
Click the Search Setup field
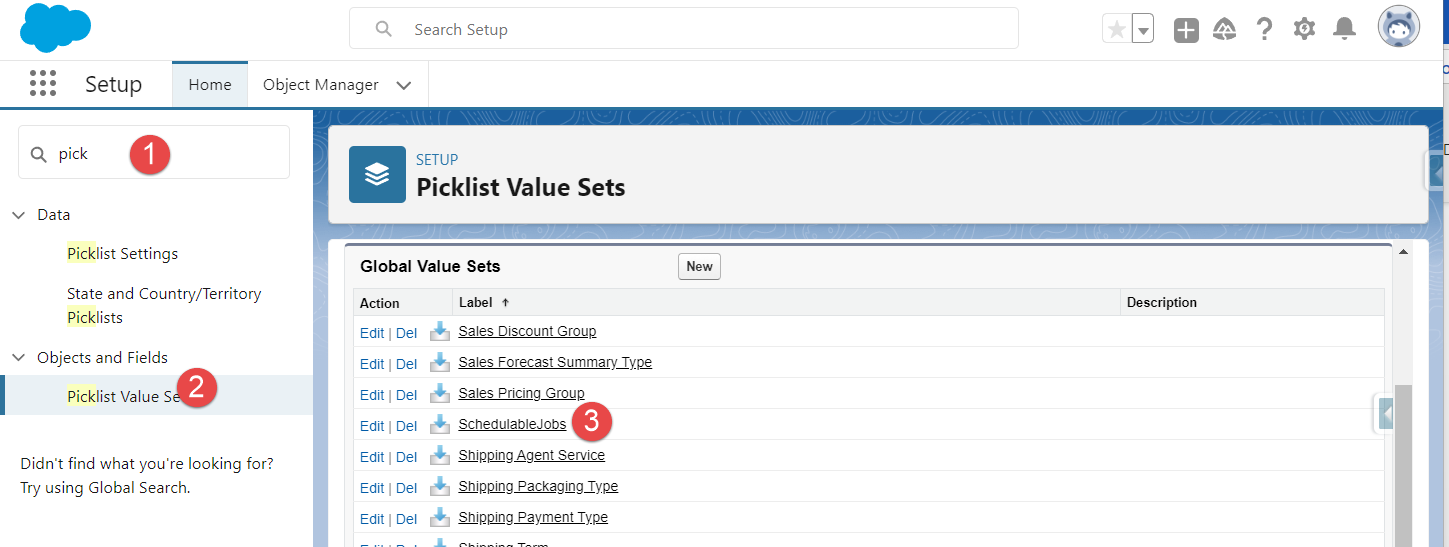[683, 29]
